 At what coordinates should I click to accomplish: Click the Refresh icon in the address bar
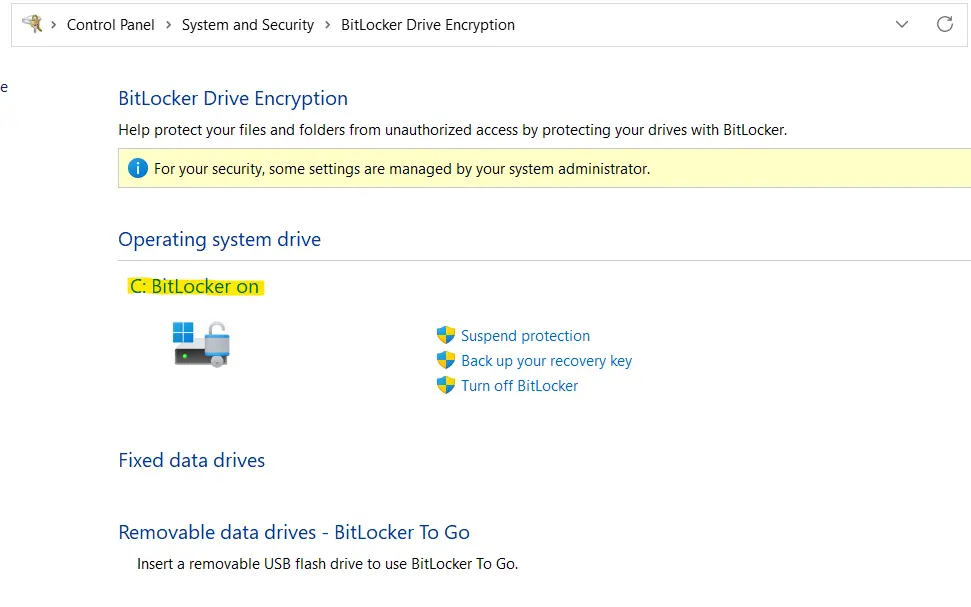tap(945, 24)
